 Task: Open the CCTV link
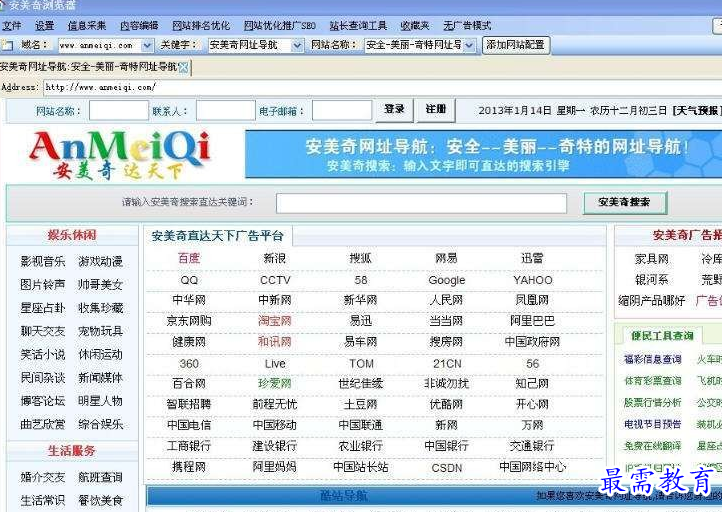tap(275, 280)
